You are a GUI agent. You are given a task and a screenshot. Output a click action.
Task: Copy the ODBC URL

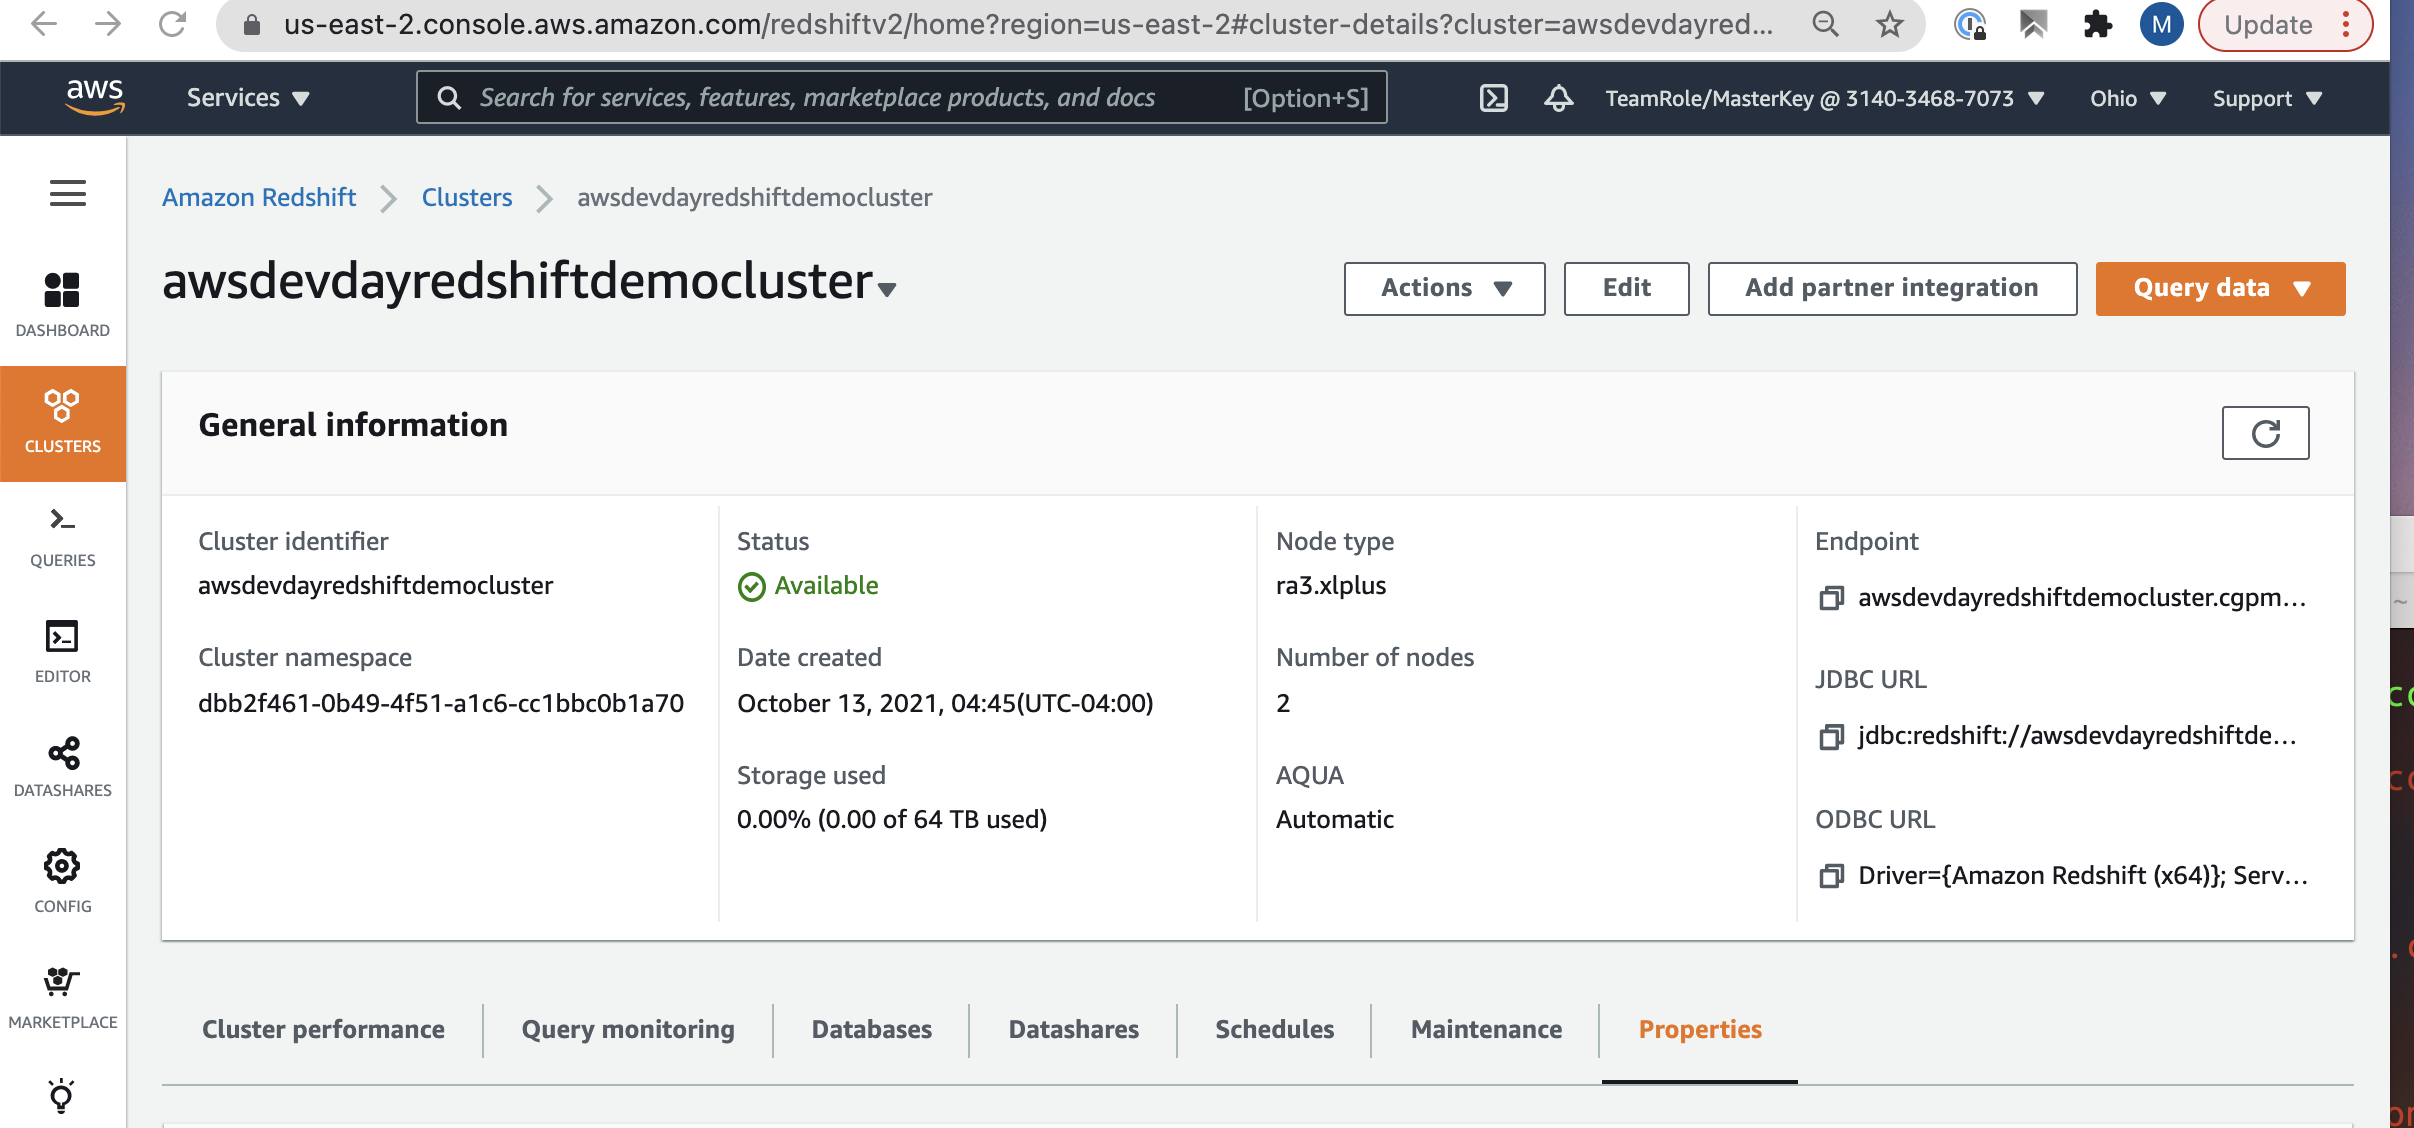[x=1830, y=876]
